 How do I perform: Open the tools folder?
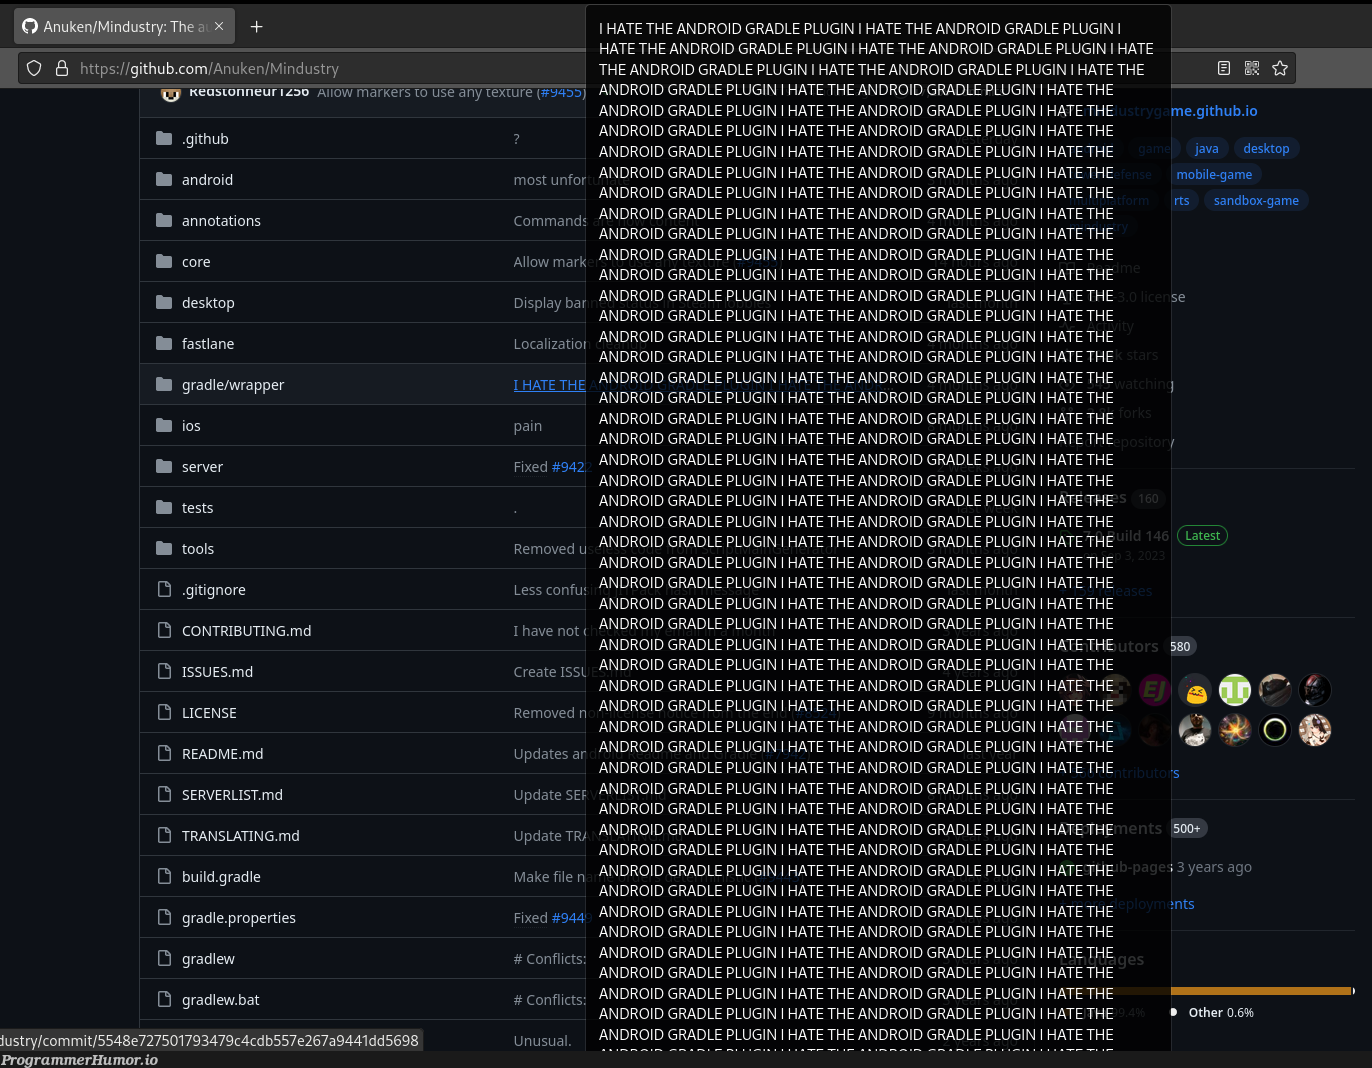click(x=198, y=549)
